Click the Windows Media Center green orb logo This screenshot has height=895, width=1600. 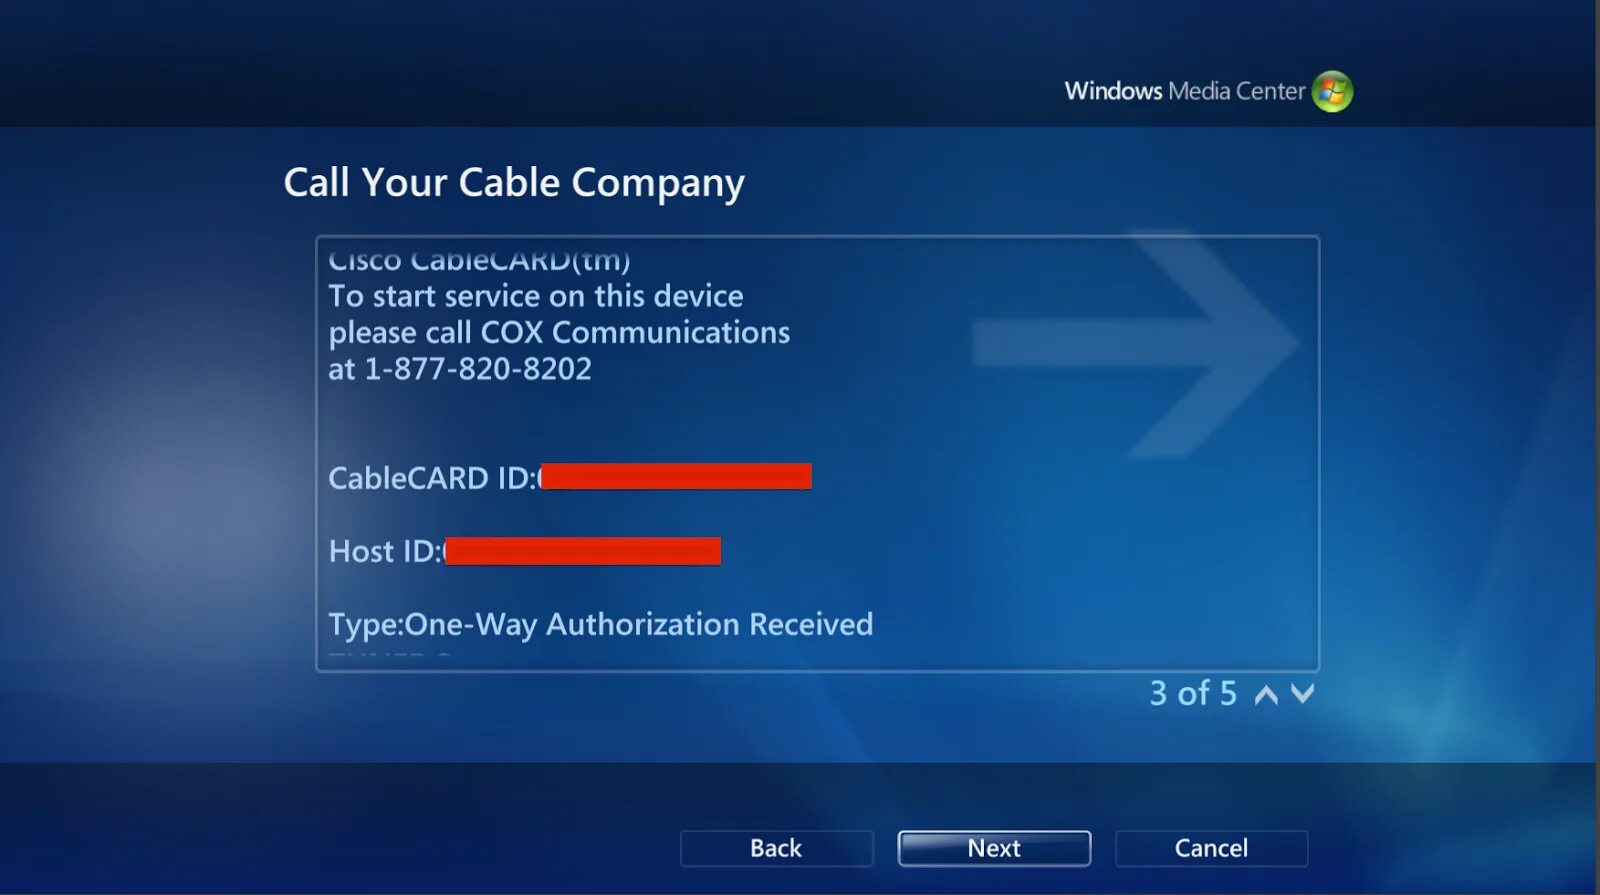click(1332, 91)
